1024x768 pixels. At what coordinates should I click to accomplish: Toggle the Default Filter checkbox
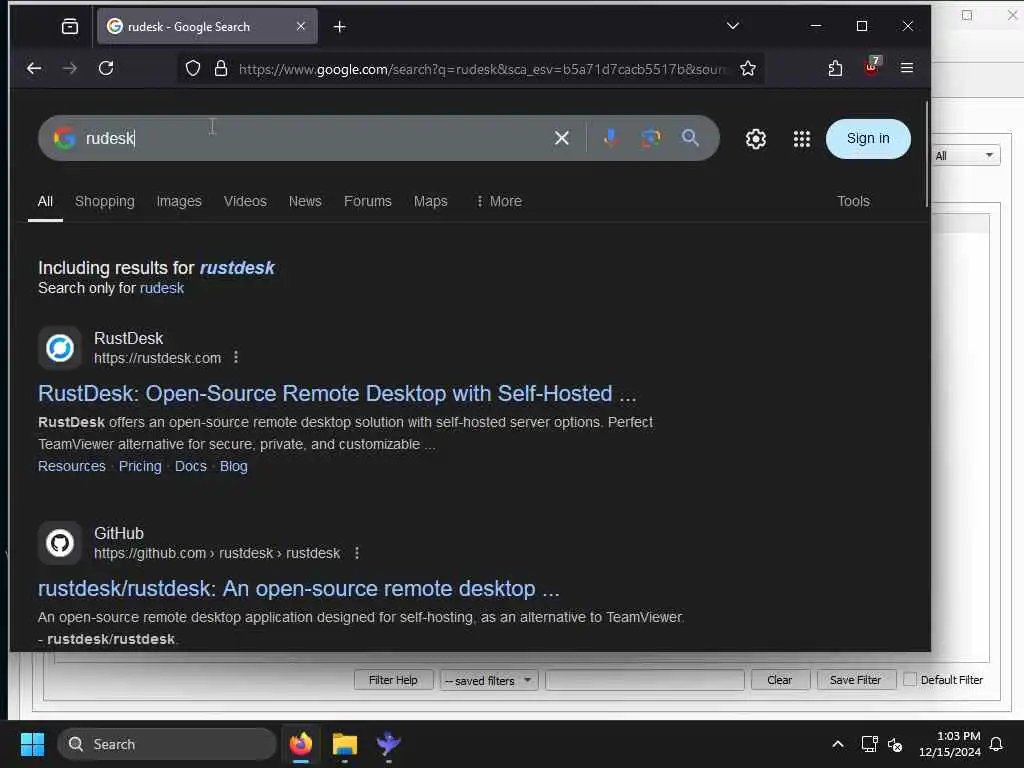pyautogui.click(x=910, y=679)
